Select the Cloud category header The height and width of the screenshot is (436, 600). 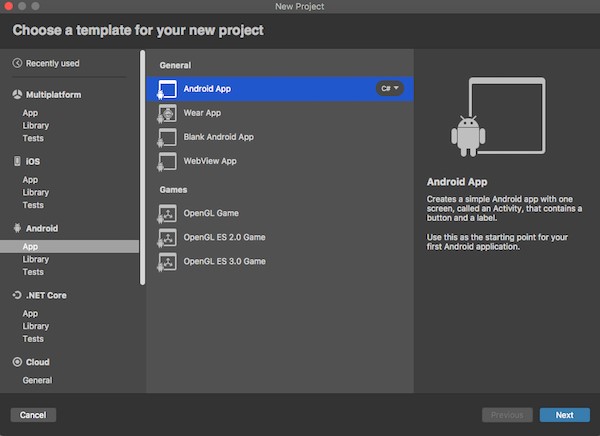(x=38, y=362)
